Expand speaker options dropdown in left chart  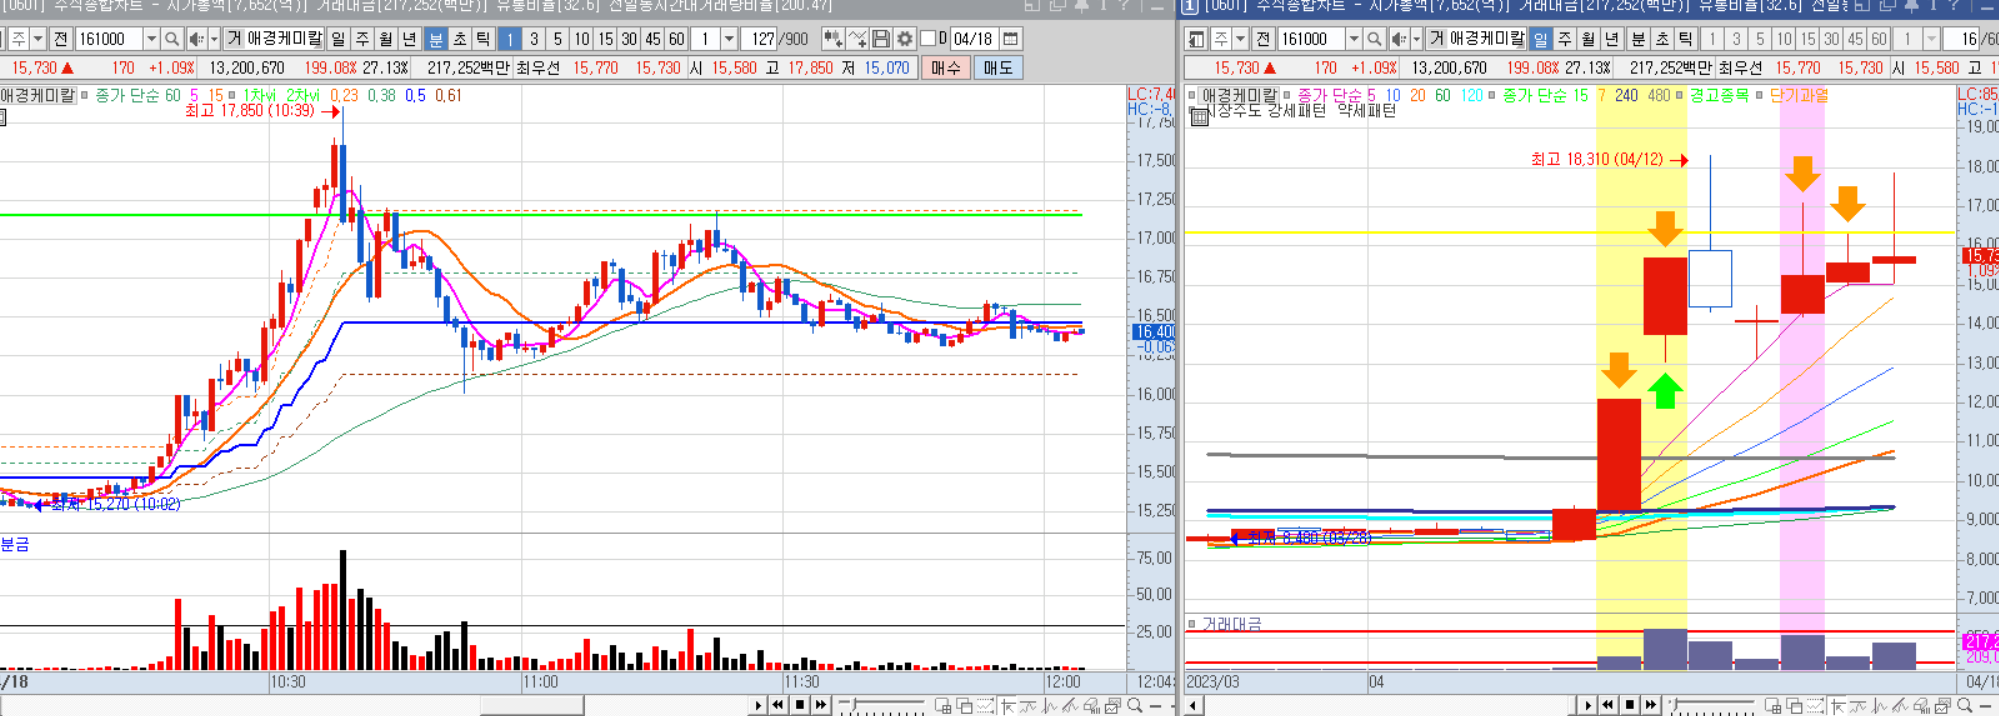pos(214,39)
